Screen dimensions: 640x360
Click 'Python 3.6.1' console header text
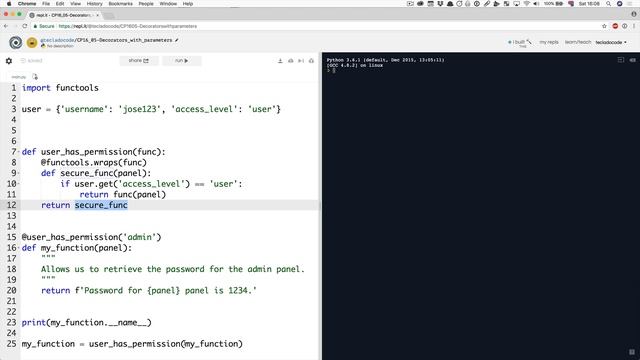tap(385, 60)
